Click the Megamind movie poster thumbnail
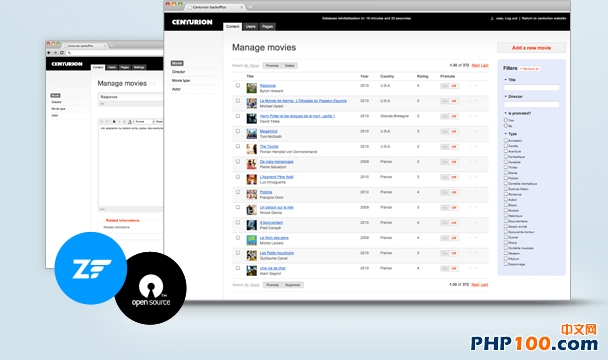This screenshot has width=608, height=360. 252,133
